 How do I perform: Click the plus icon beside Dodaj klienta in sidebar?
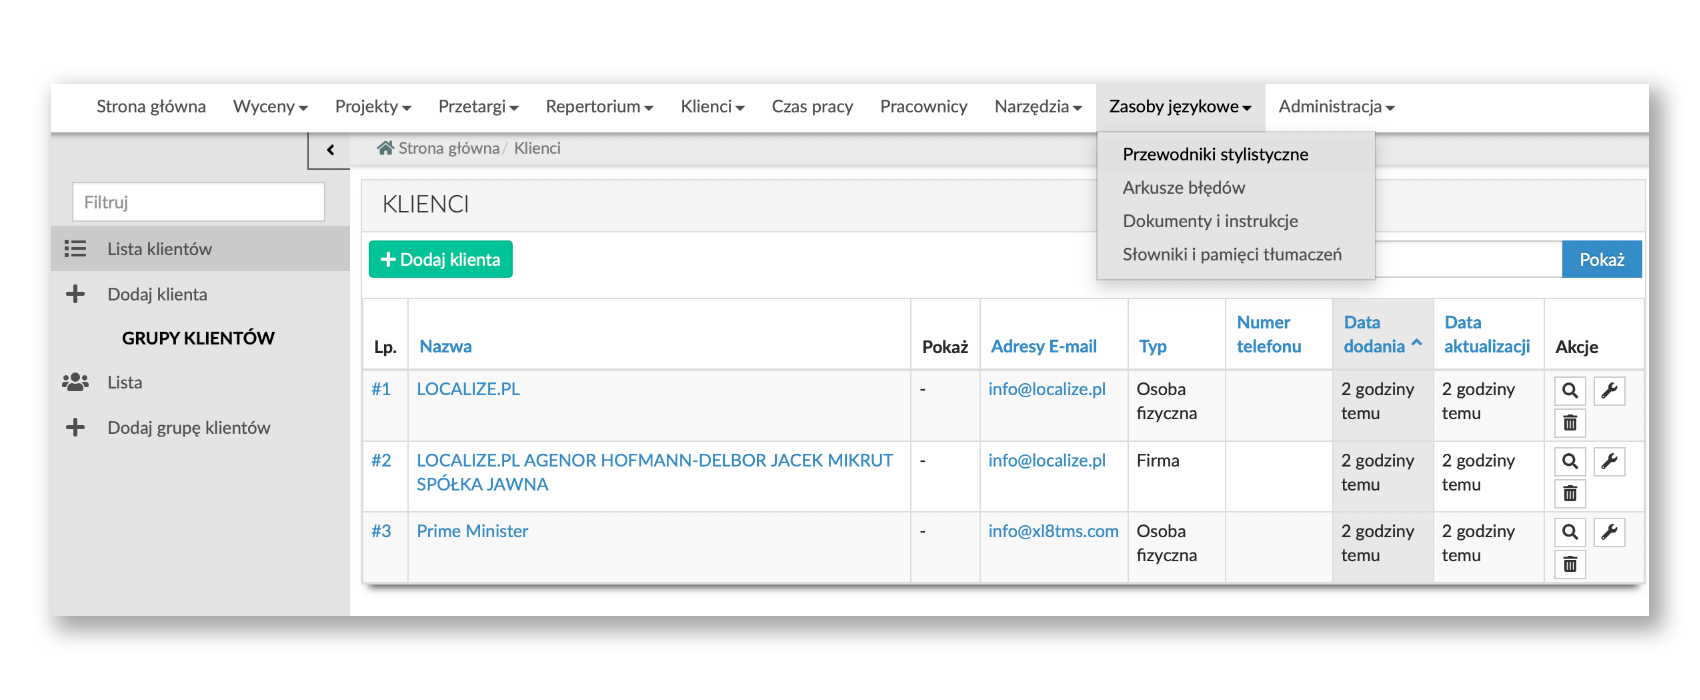[75, 294]
